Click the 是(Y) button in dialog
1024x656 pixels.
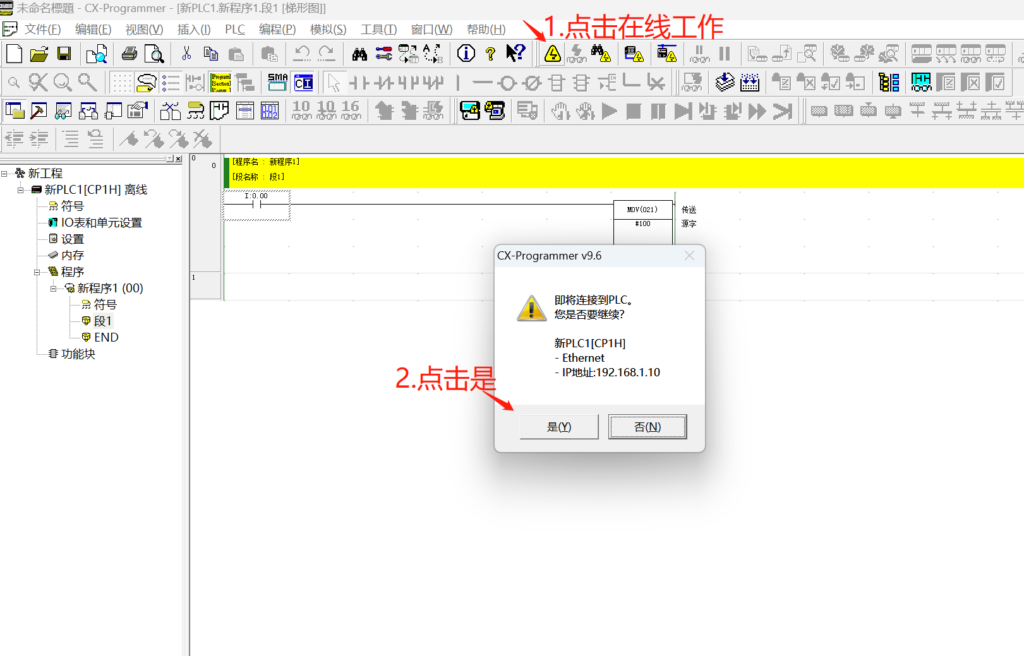pos(559,427)
